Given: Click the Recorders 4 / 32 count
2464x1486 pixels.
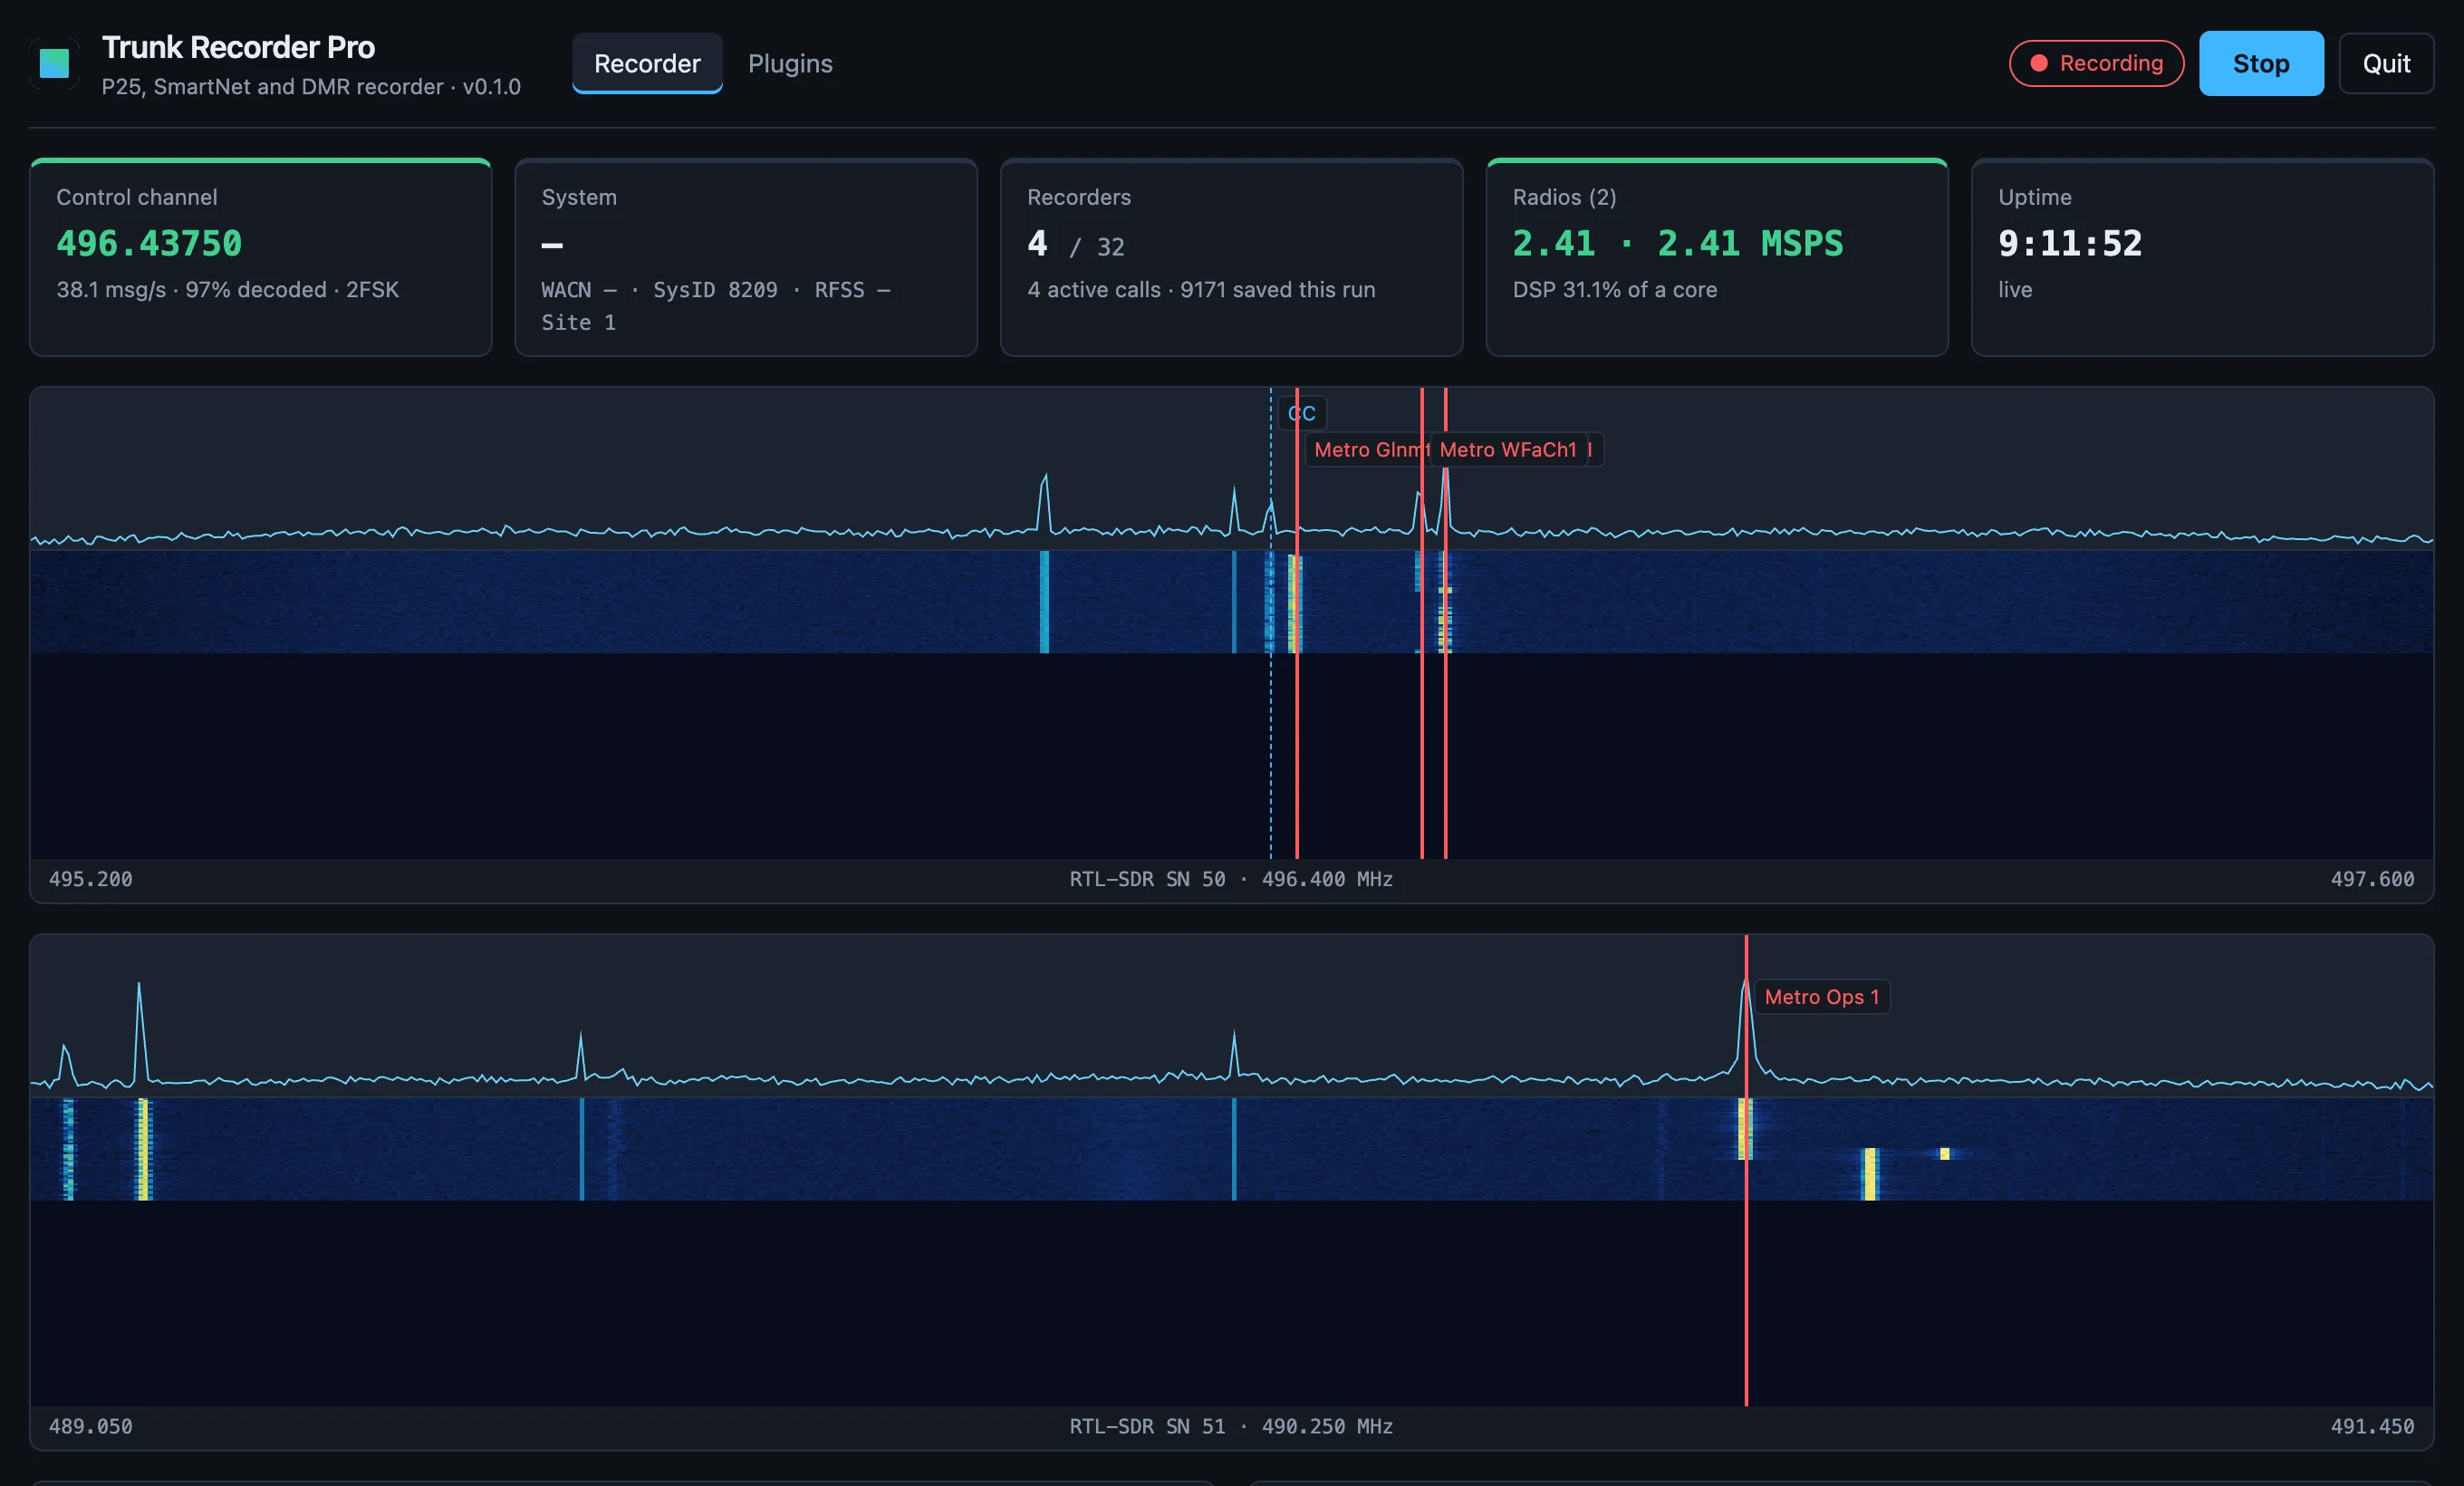Looking at the screenshot, I should tap(1076, 244).
